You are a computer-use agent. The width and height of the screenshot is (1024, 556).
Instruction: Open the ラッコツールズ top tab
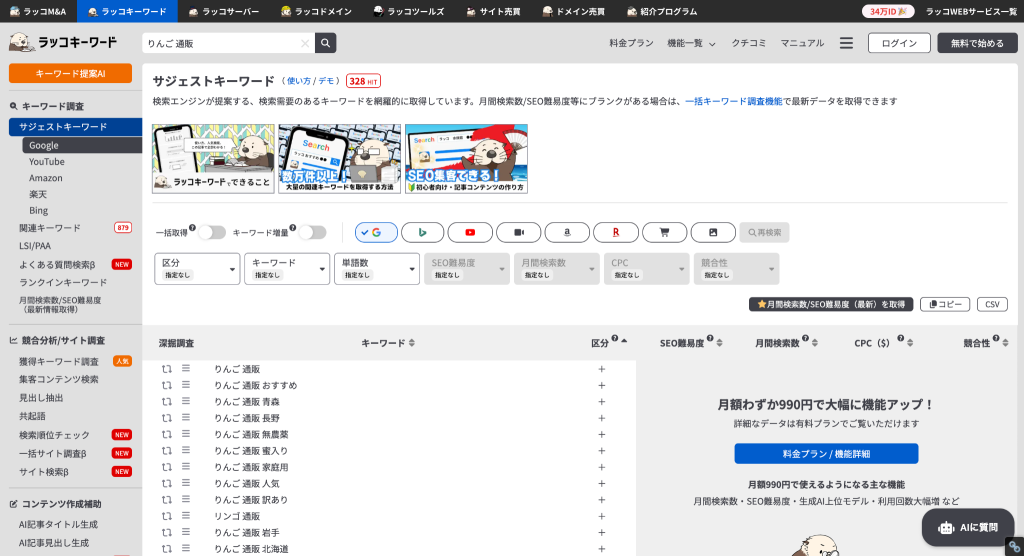point(409,11)
